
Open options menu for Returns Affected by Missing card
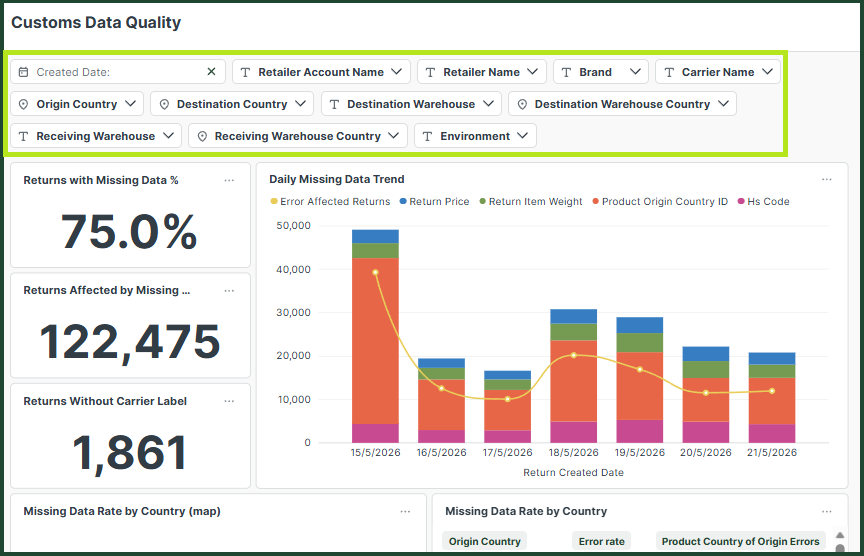229,290
